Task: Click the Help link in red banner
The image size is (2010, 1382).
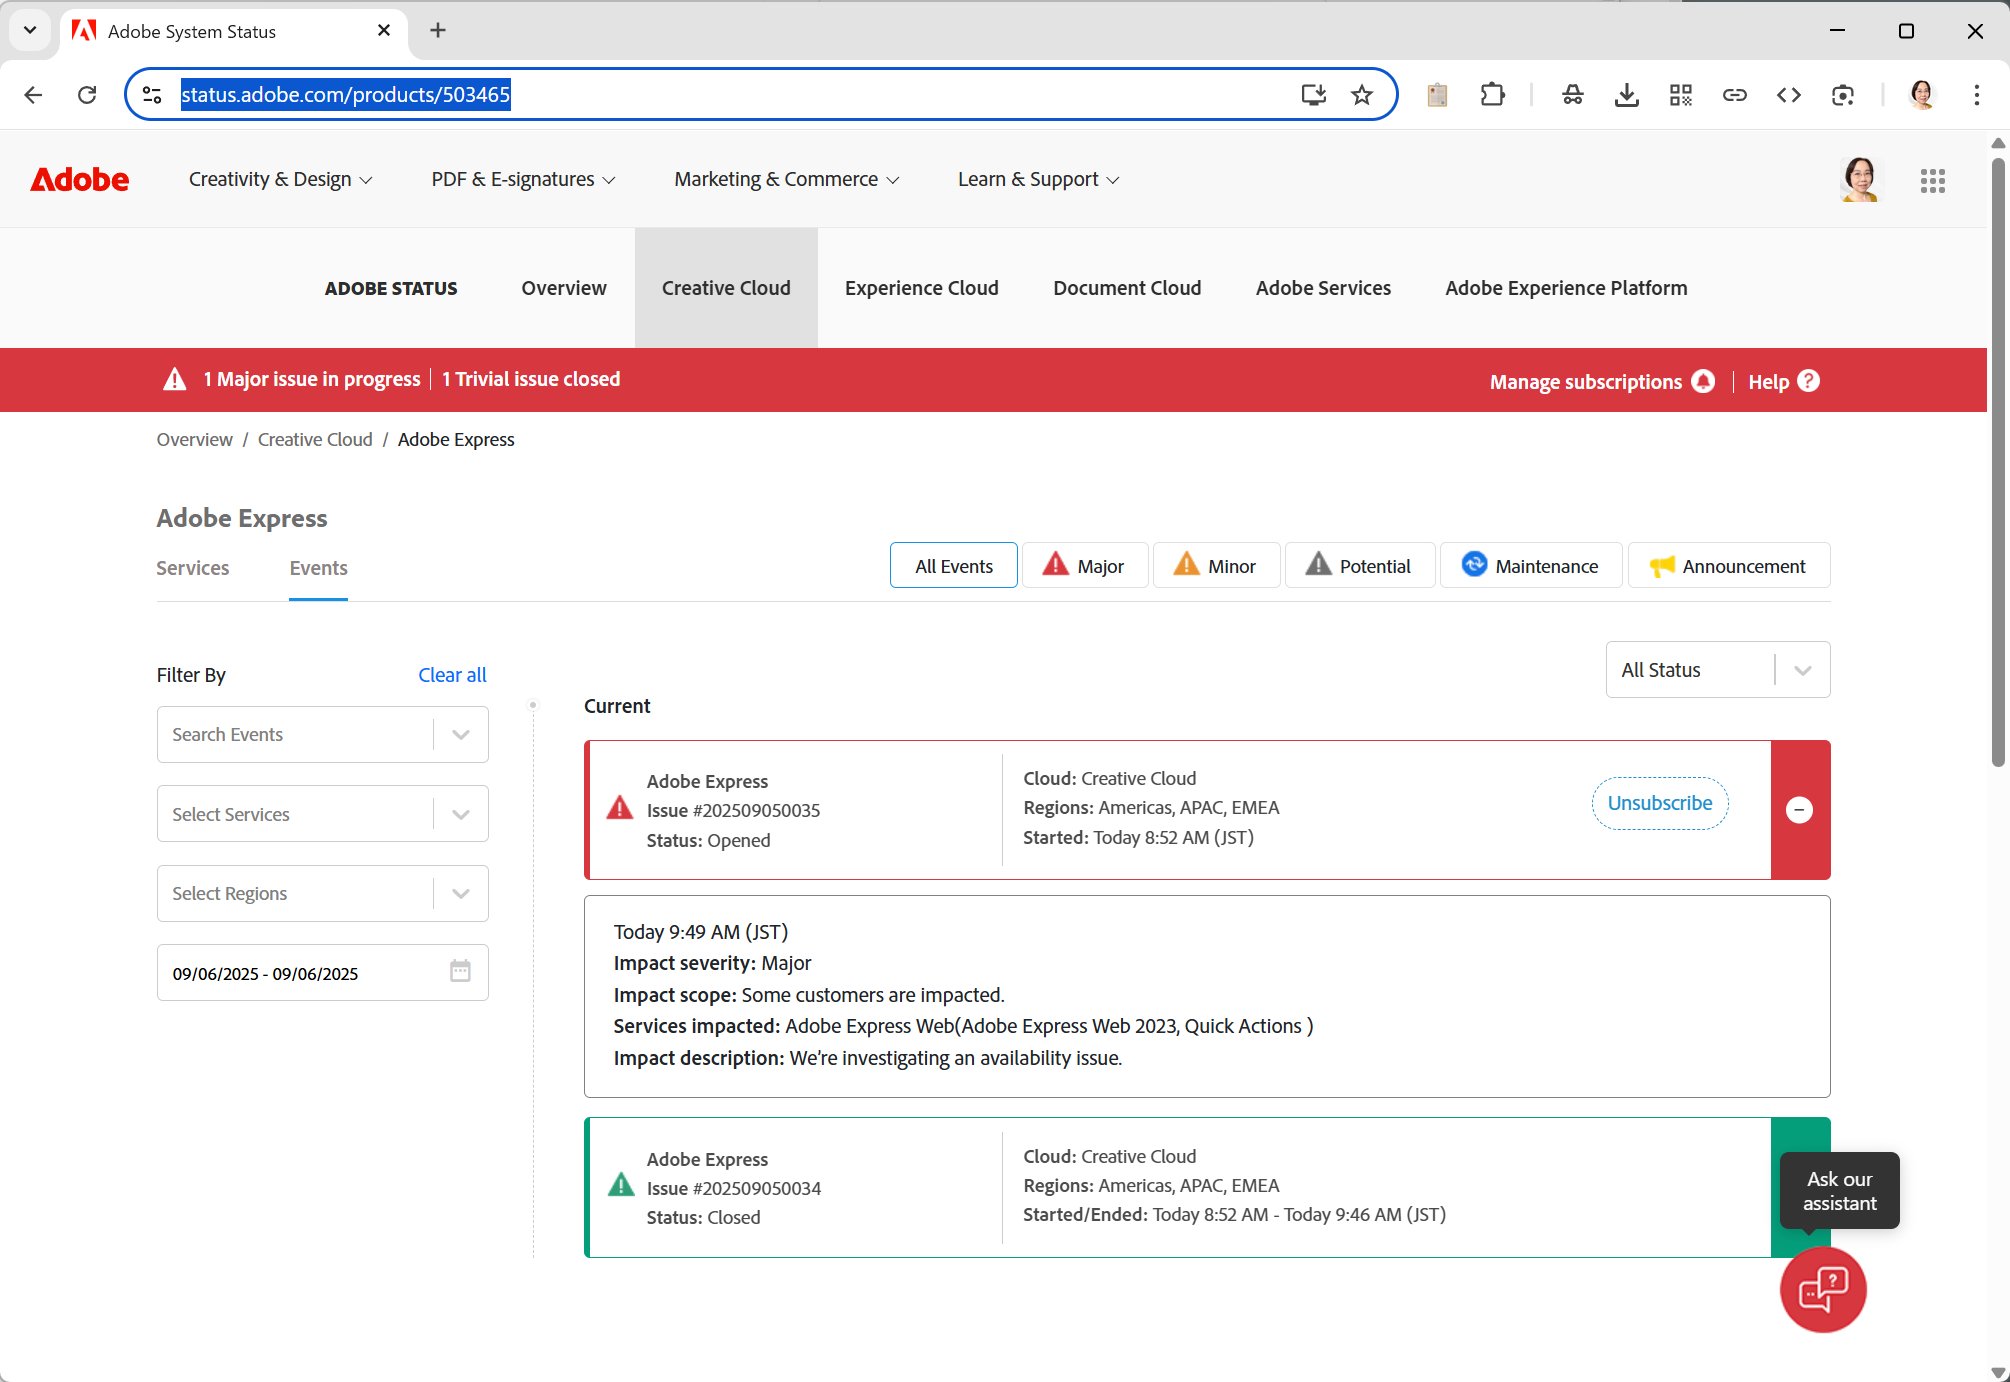Action: (x=1768, y=382)
